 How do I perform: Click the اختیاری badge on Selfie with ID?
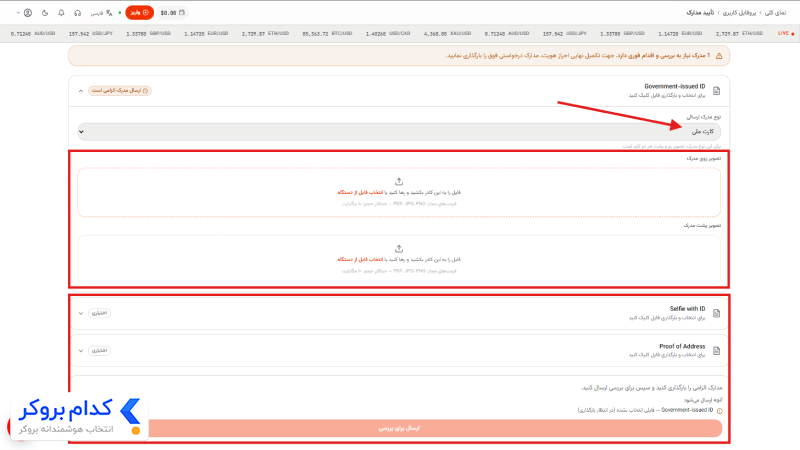[x=99, y=313]
